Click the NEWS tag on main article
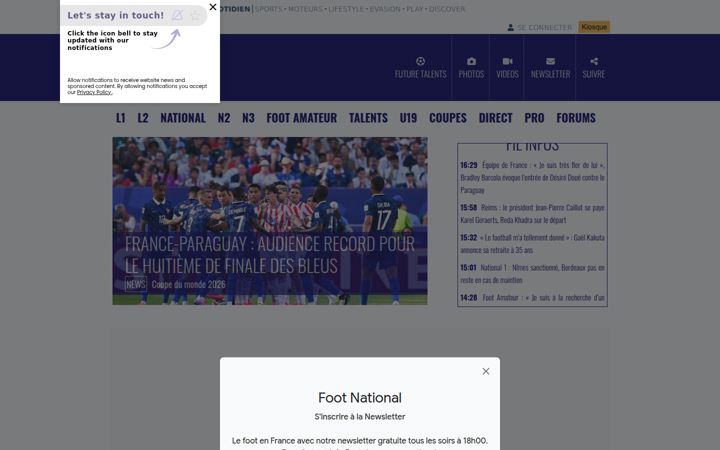The height and width of the screenshot is (450, 720). click(135, 284)
